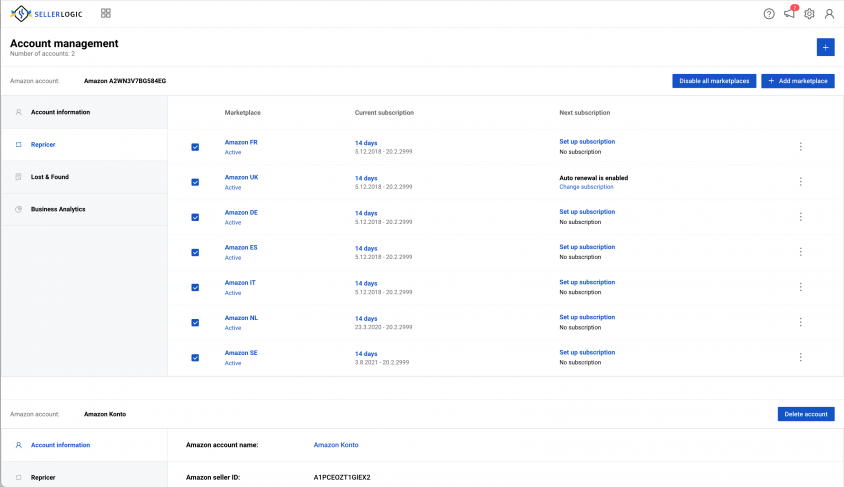
Task: Open the apps grid icon beside logo
Action: 106,13
